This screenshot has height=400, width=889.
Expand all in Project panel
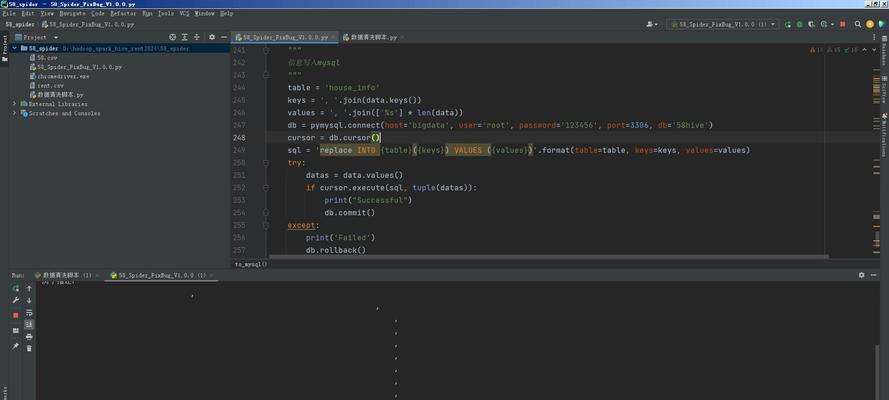[184, 37]
